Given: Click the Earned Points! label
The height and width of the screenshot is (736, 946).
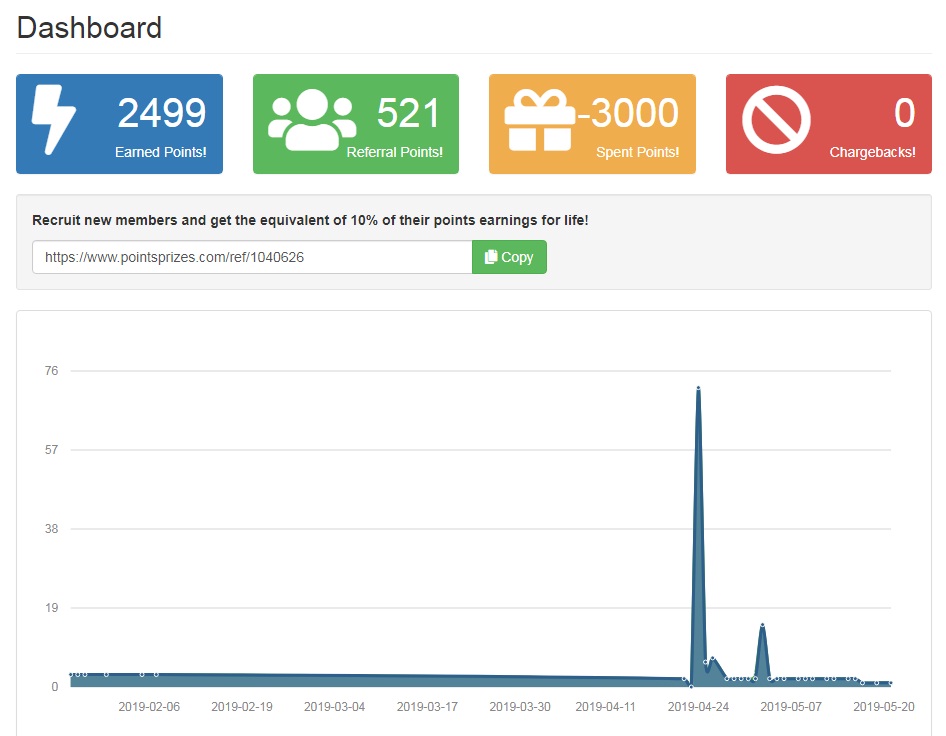Looking at the screenshot, I should click(160, 153).
